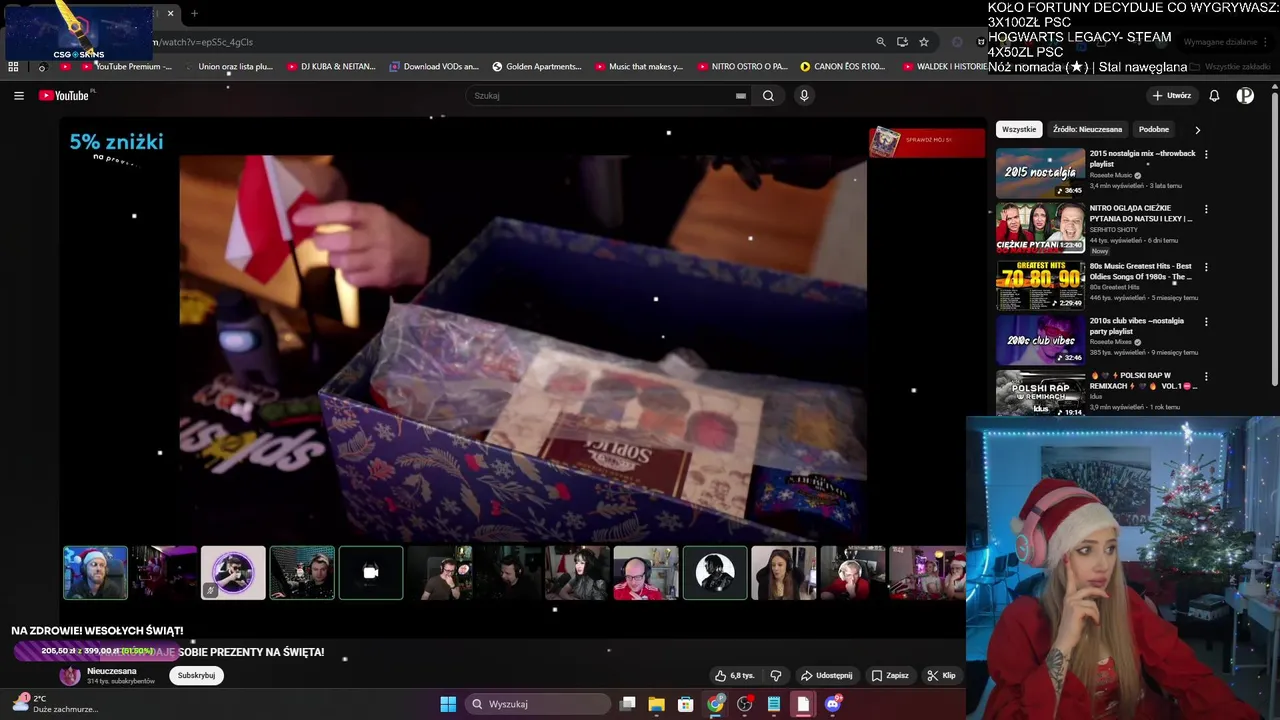Open the browser zoom magnifier icon in the address bar
This screenshot has width=1280, height=720.
pyautogui.click(x=881, y=42)
